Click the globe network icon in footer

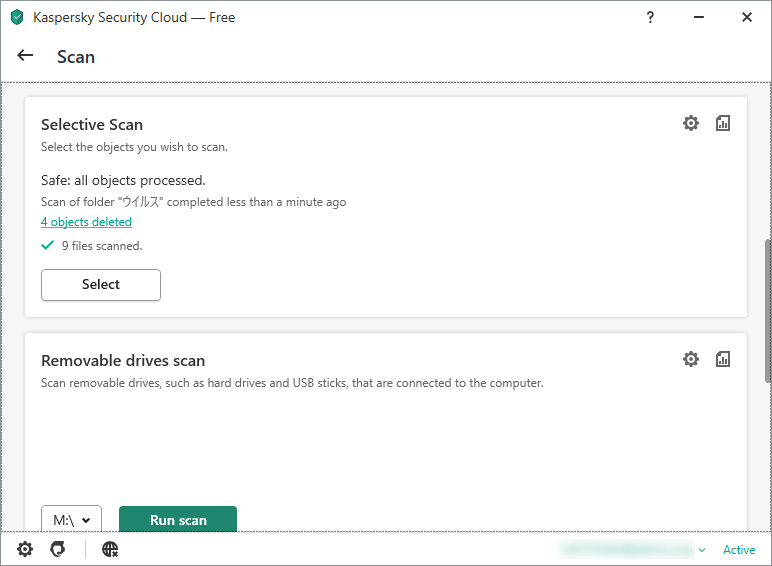(x=110, y=549)
